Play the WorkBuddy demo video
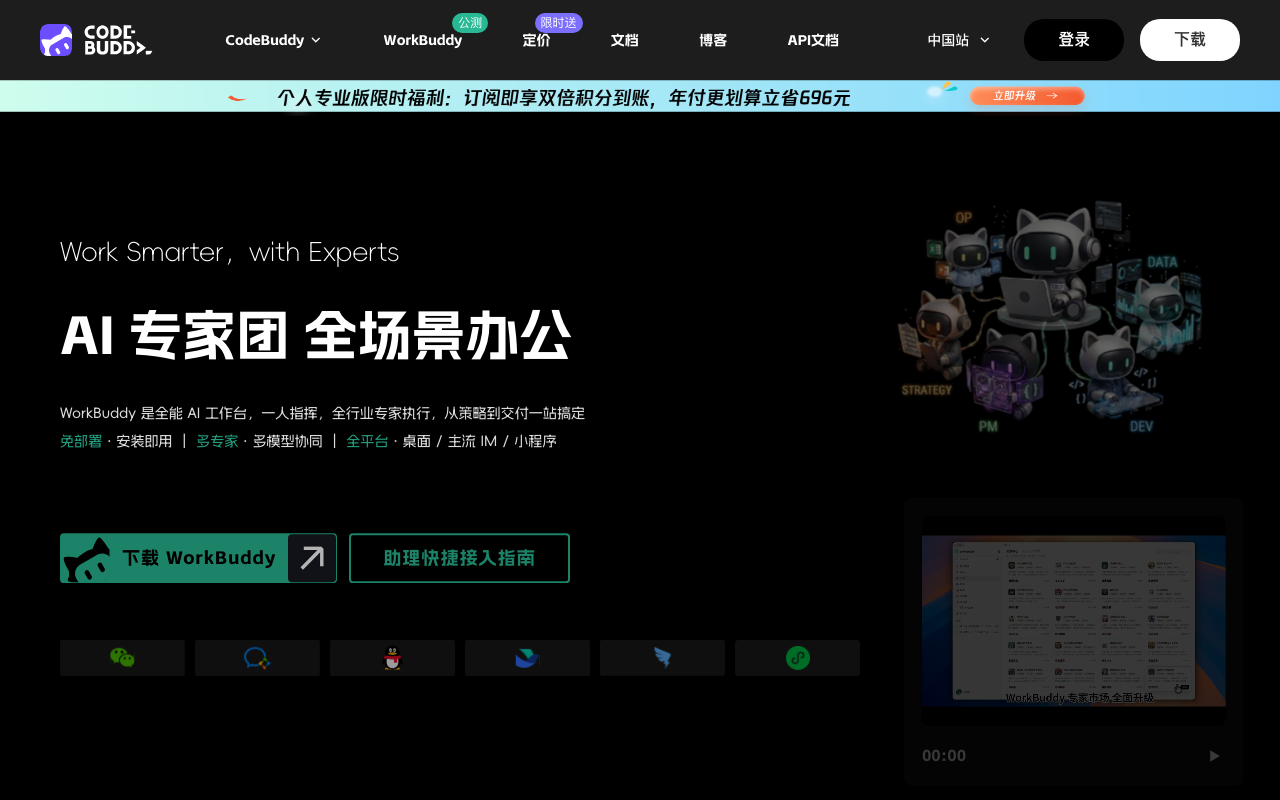The height and width of the screenshot is (800, 1280). point(1214,756)
